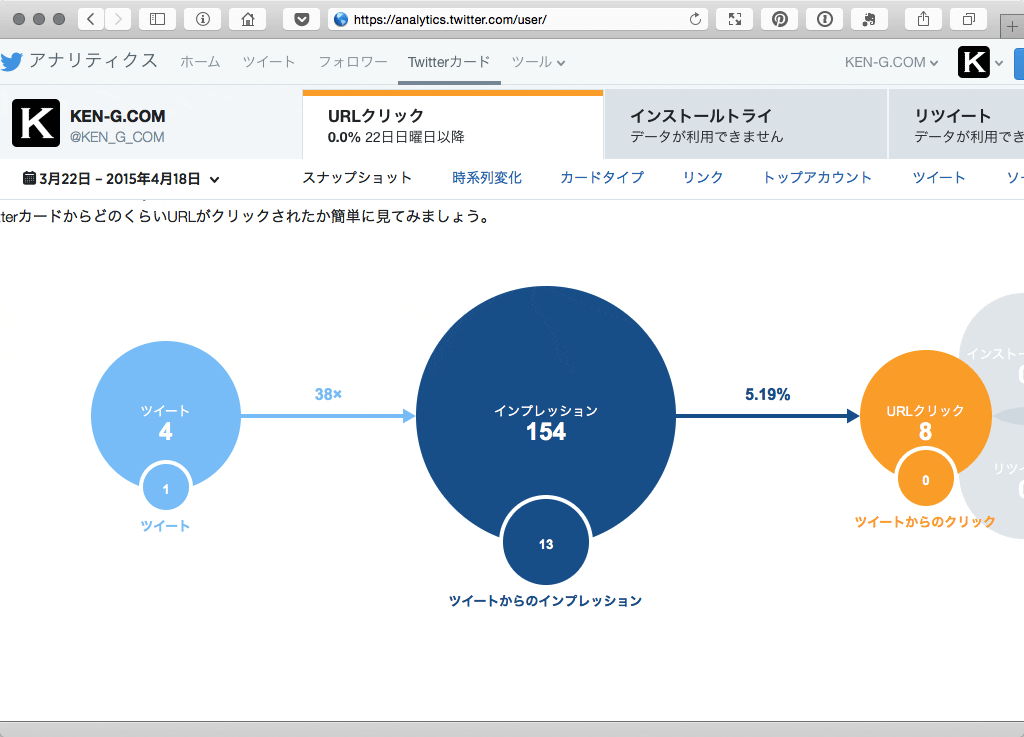The image size is (1024, 737).
Task: Select the URLクリック metric card
Action: pos(452,123)
